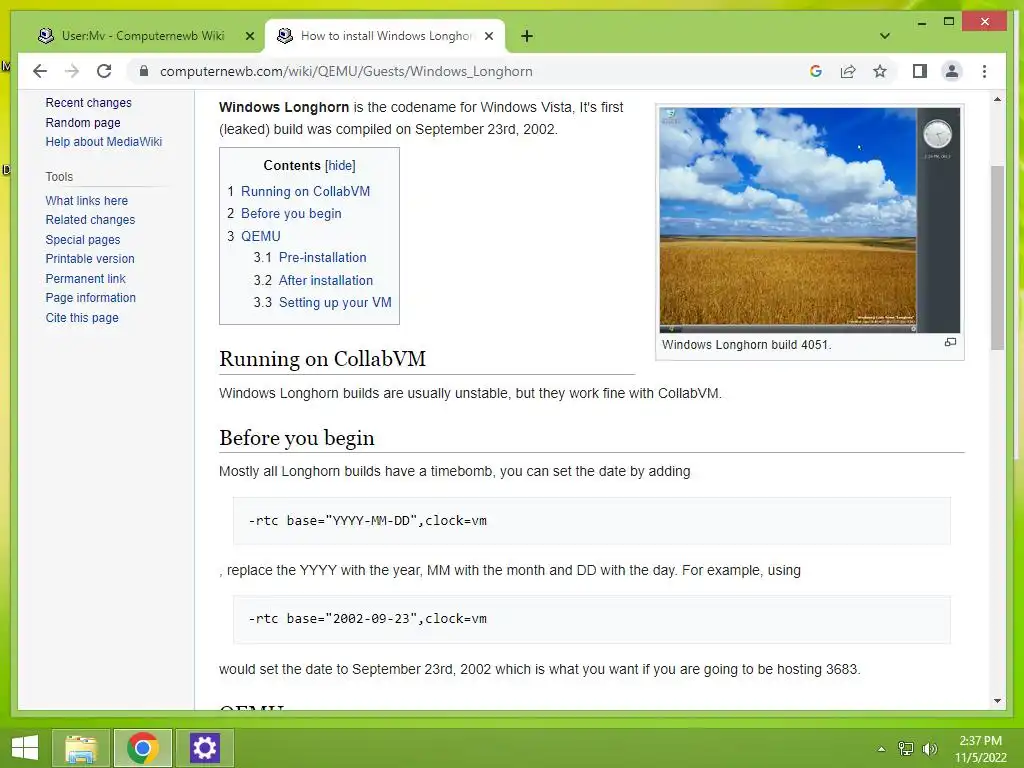
Task: View site security lock information
Action: coord(144,71)
